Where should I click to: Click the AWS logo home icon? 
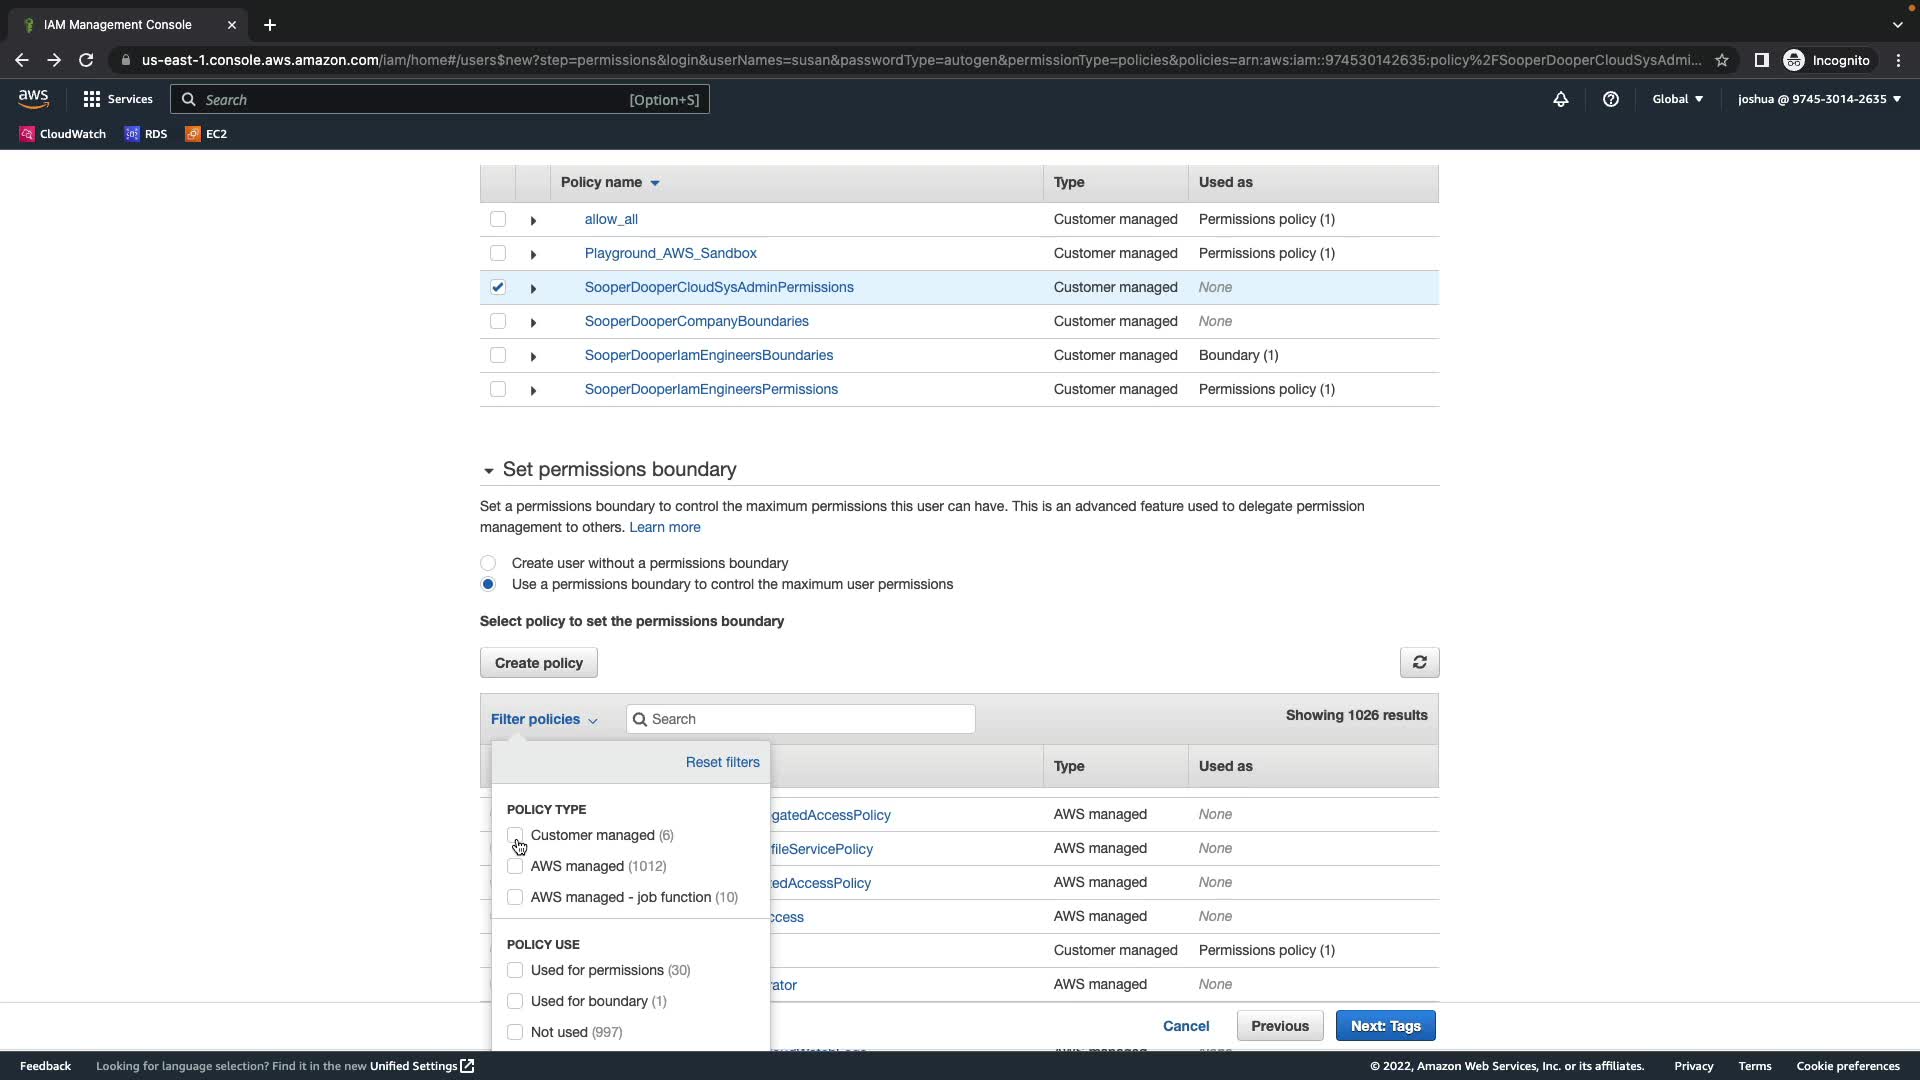pos(33,98)
